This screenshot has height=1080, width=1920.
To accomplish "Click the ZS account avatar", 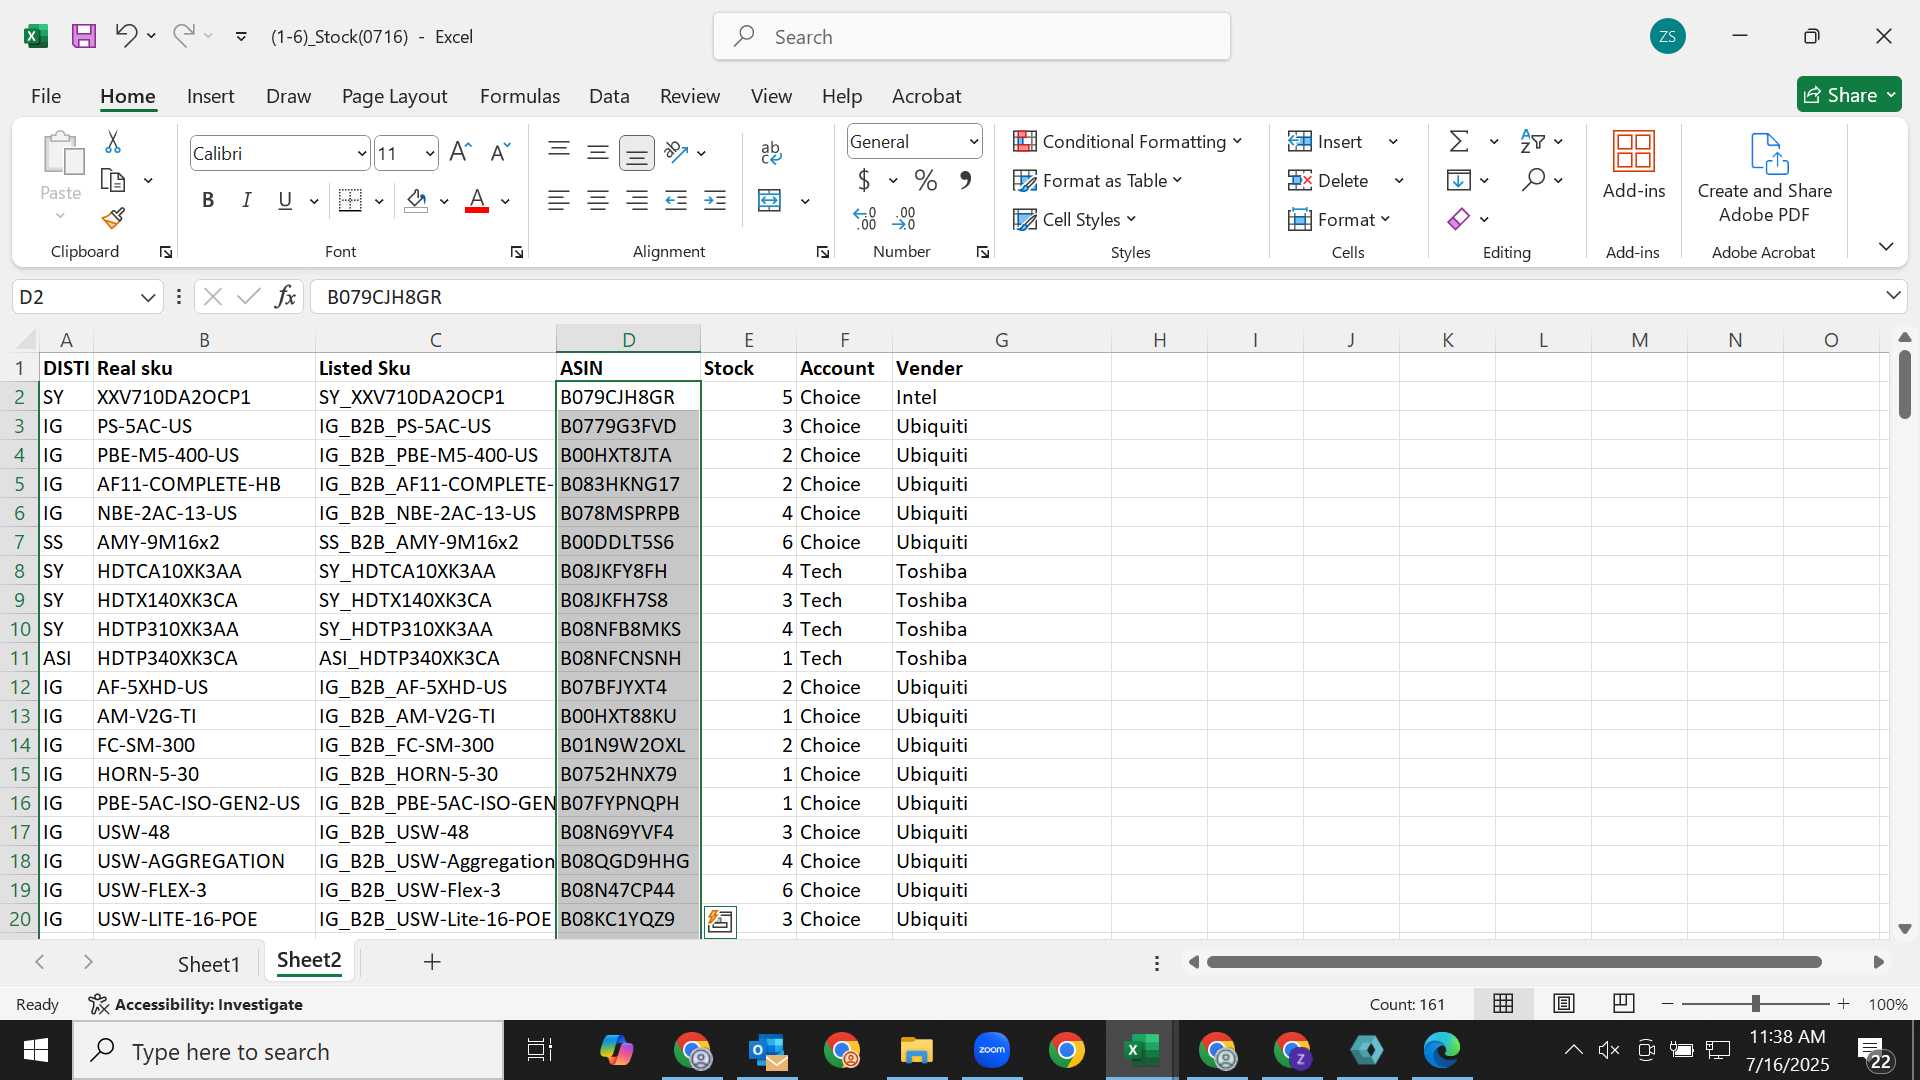I will (1667, 37).
